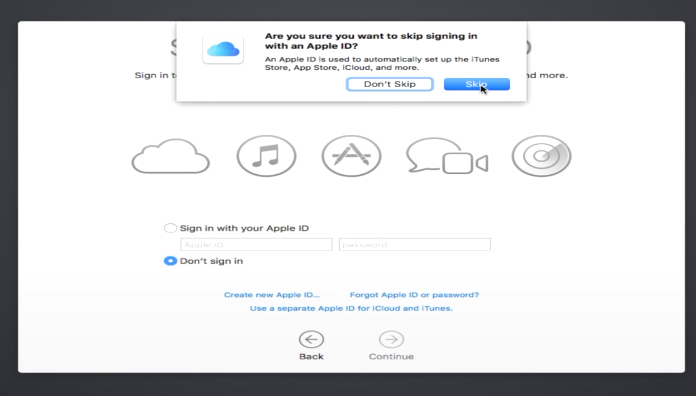Click the Messages and FaceTime icon
The image size is (696, 396).
[447, 155]
